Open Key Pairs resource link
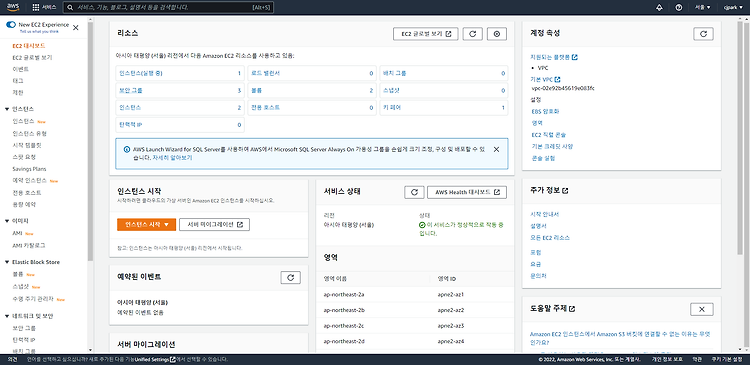This screenshot has height=365, width=750. 392,108
